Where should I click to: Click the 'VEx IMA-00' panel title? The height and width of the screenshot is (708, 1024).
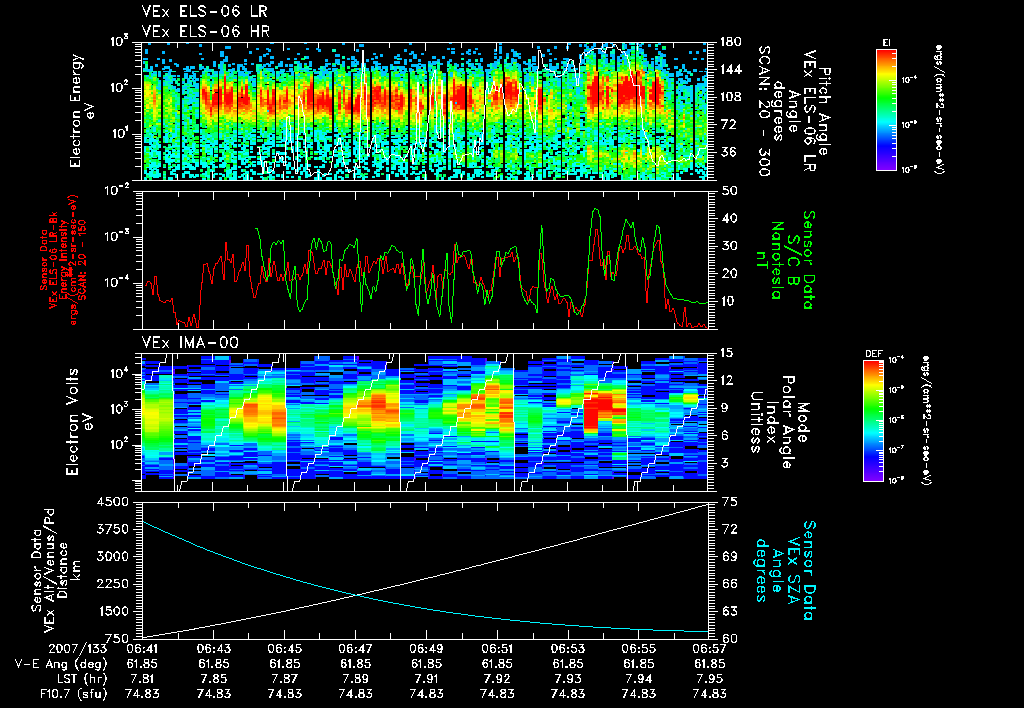tap(191, 342)
